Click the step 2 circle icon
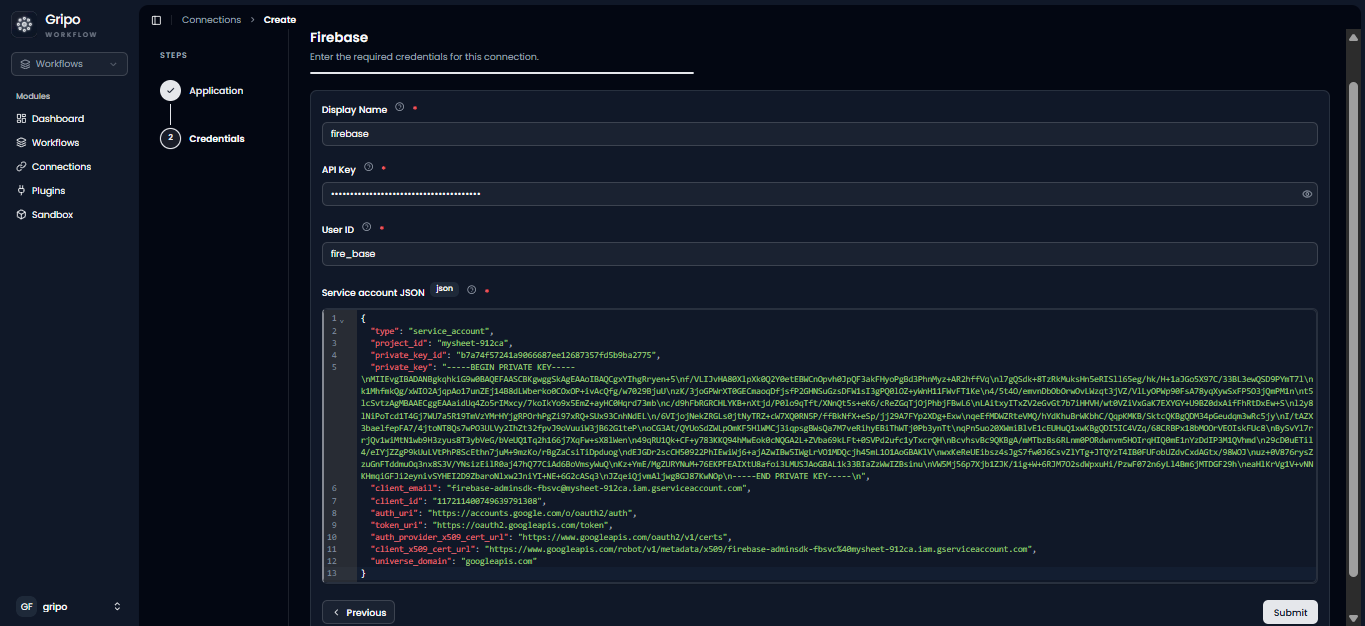This screenshot has width=1365, height=626. [x=170, y=139]
